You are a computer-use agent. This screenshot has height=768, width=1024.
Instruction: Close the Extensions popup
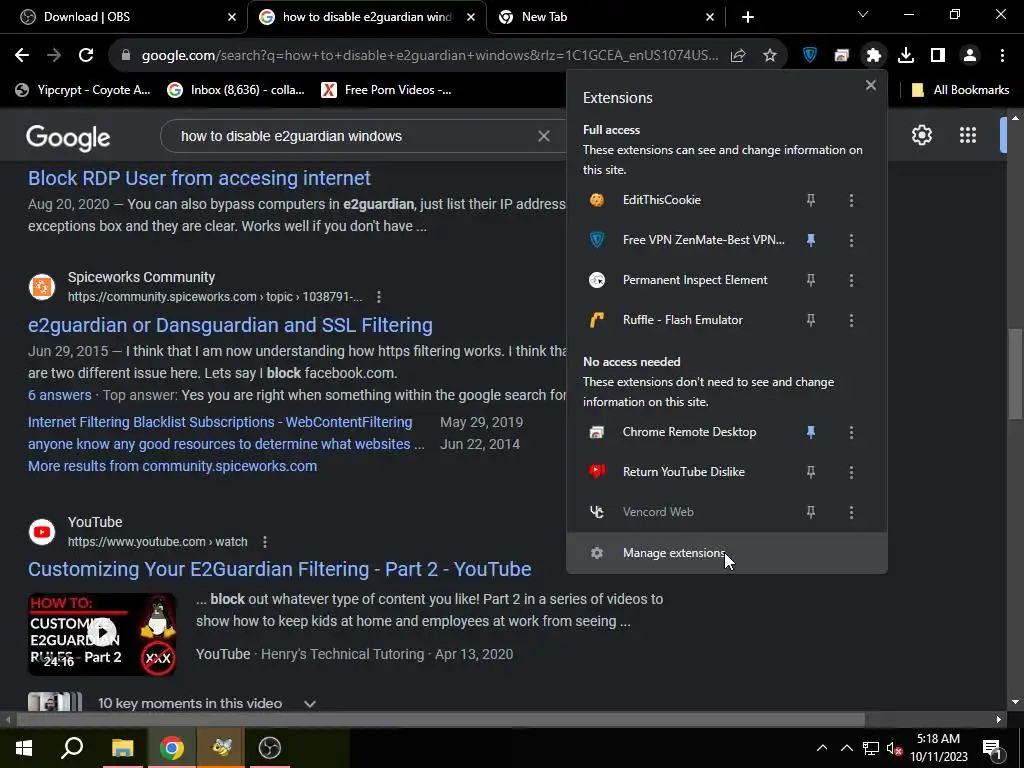click(871, 85)
